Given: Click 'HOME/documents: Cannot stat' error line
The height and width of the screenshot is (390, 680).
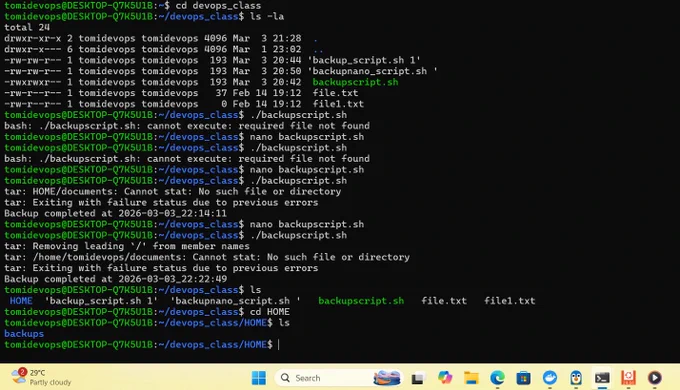Looking at the screenshot, I should (173, 191).
